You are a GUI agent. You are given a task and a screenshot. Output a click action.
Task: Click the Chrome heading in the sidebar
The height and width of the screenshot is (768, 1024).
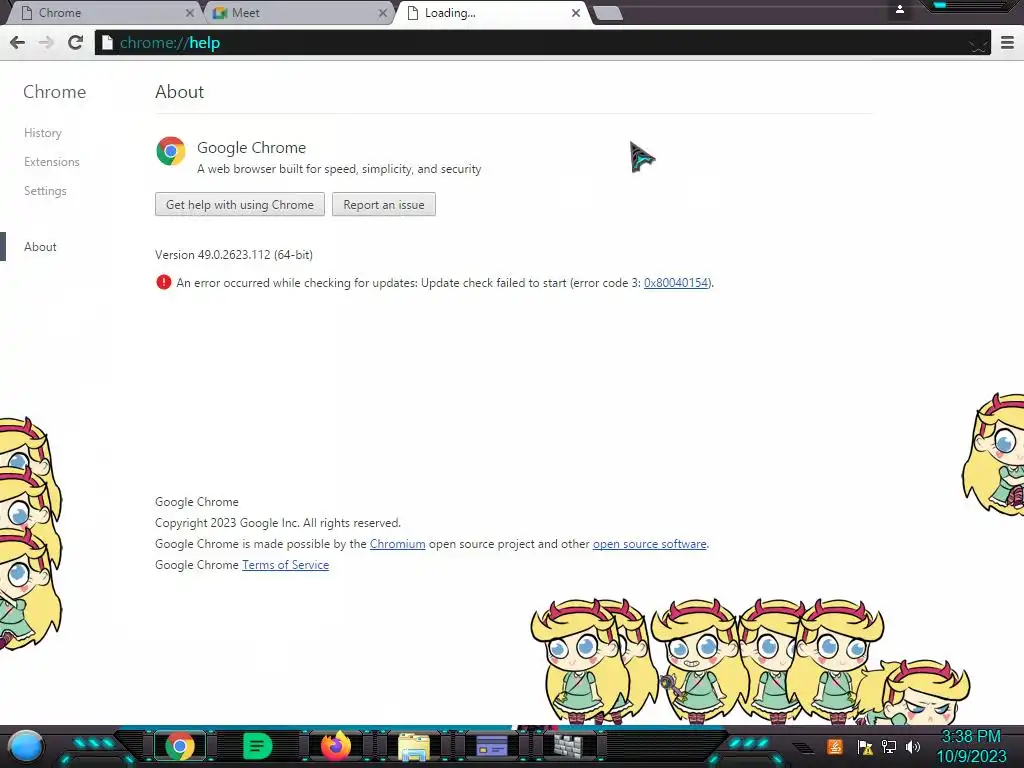[x=54, y=92]
